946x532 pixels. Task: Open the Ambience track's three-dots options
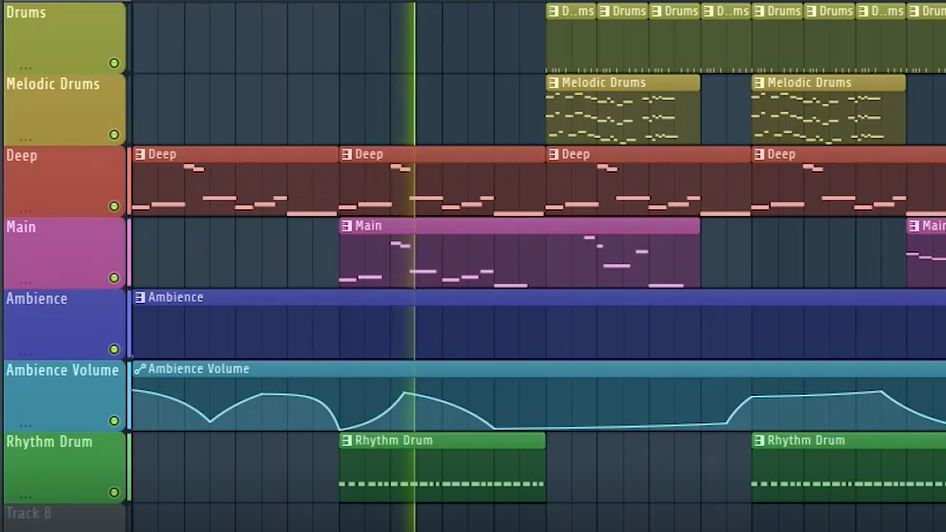point(25,352)
